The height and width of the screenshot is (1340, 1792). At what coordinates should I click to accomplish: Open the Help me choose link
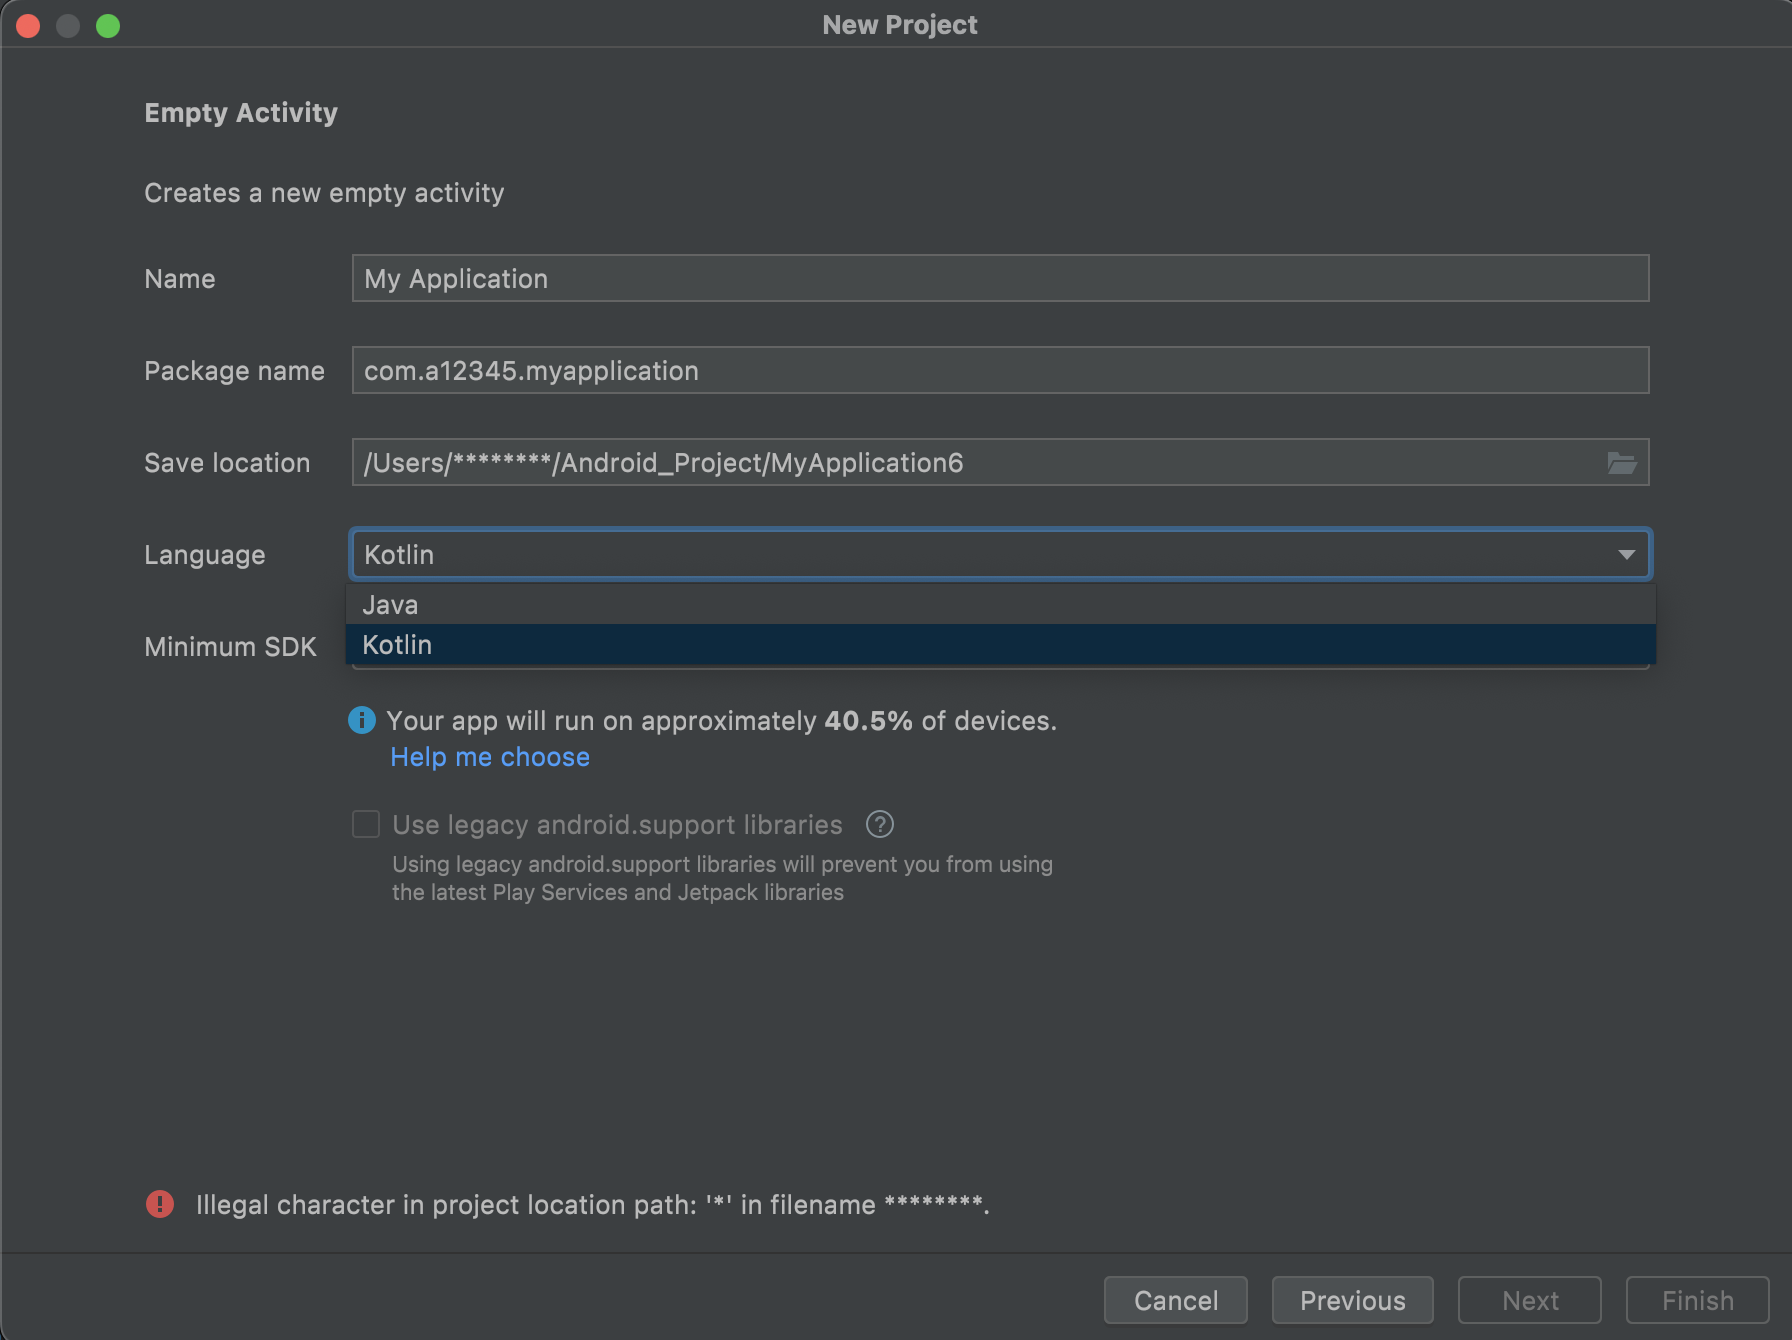pyautogui.click(x=490, y=757)
